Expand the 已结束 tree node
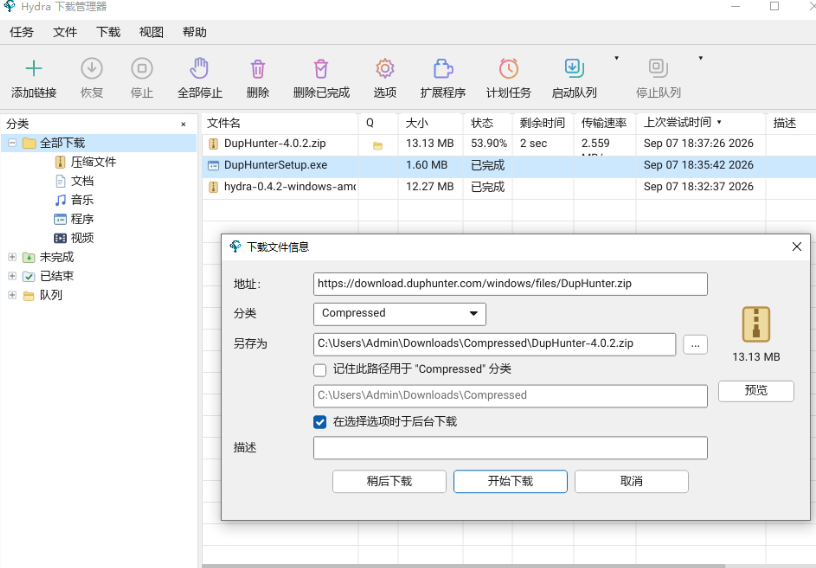816x568 pixels. point(12,276)
